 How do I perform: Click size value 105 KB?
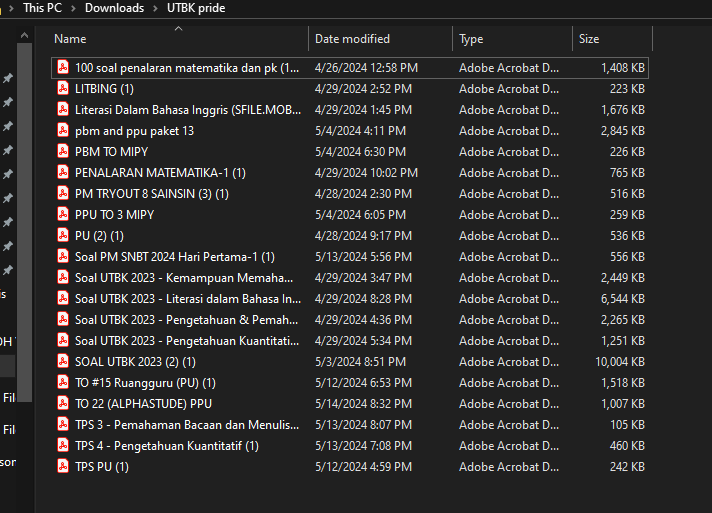(627, 425)
